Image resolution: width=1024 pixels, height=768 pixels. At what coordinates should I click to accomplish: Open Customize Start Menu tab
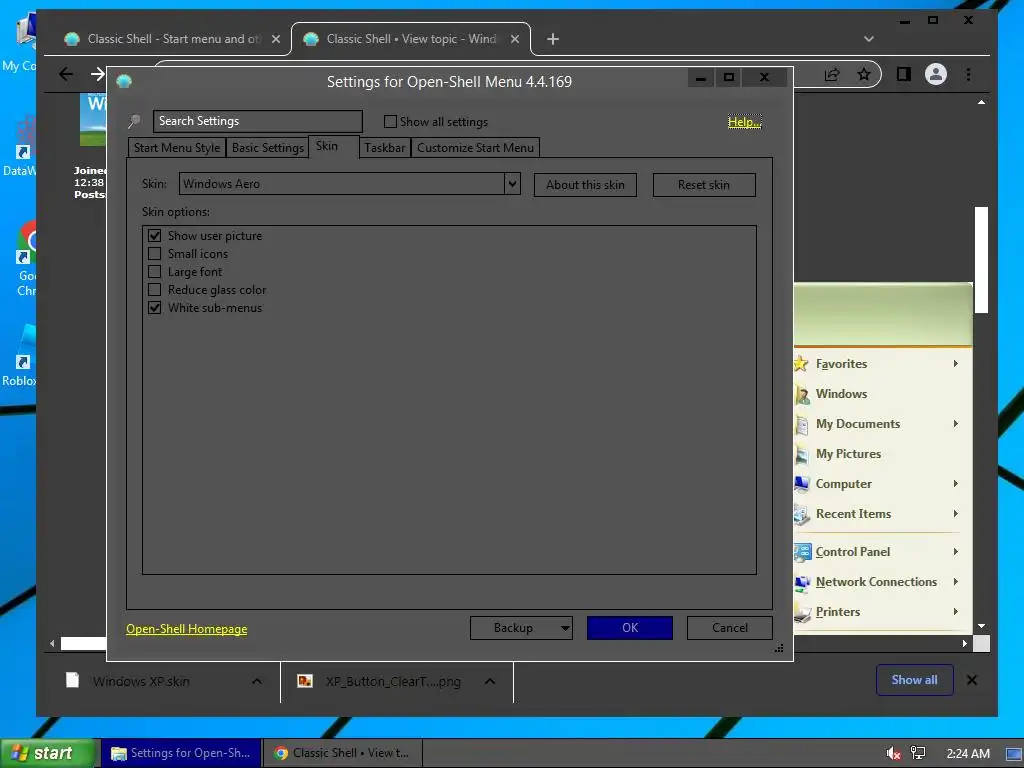point(475,148)
